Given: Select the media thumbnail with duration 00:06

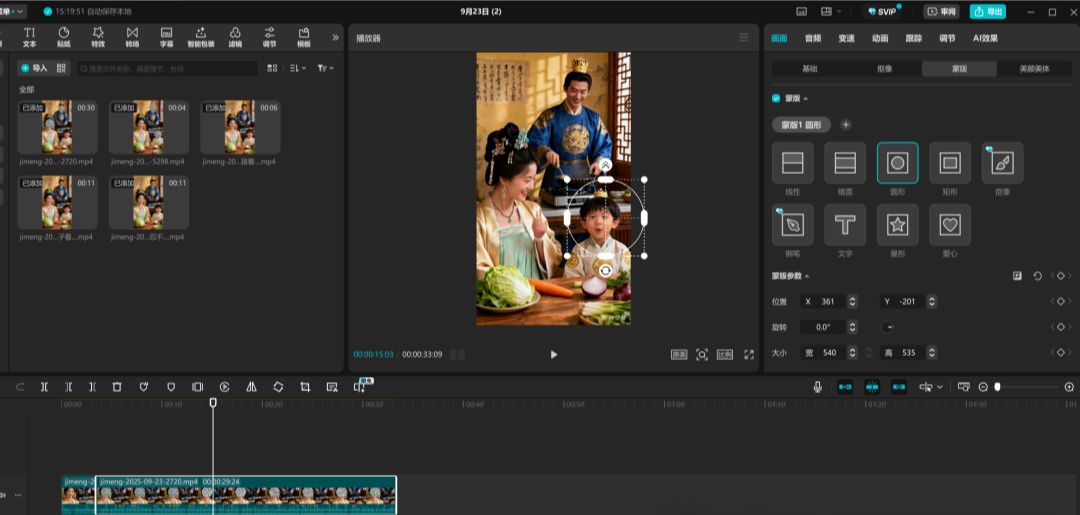Looking at the screenshot, I should click(x=240, y=127).
